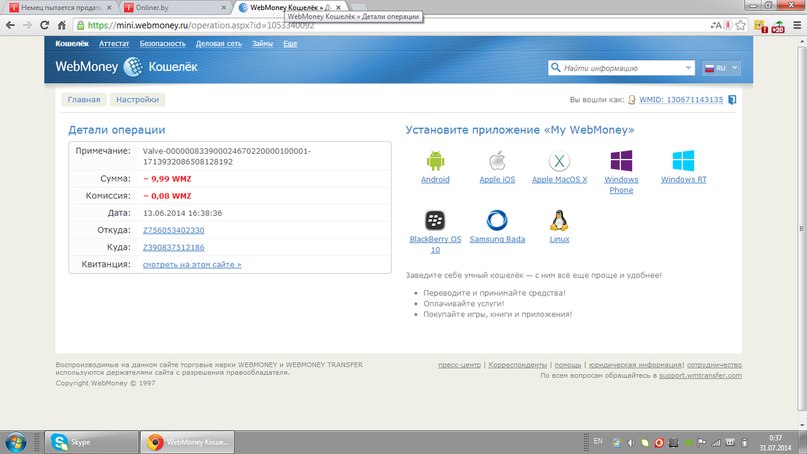Click the logout door icon next to WMID
Screen dimensions: 807x454
[x=732, y=99]
